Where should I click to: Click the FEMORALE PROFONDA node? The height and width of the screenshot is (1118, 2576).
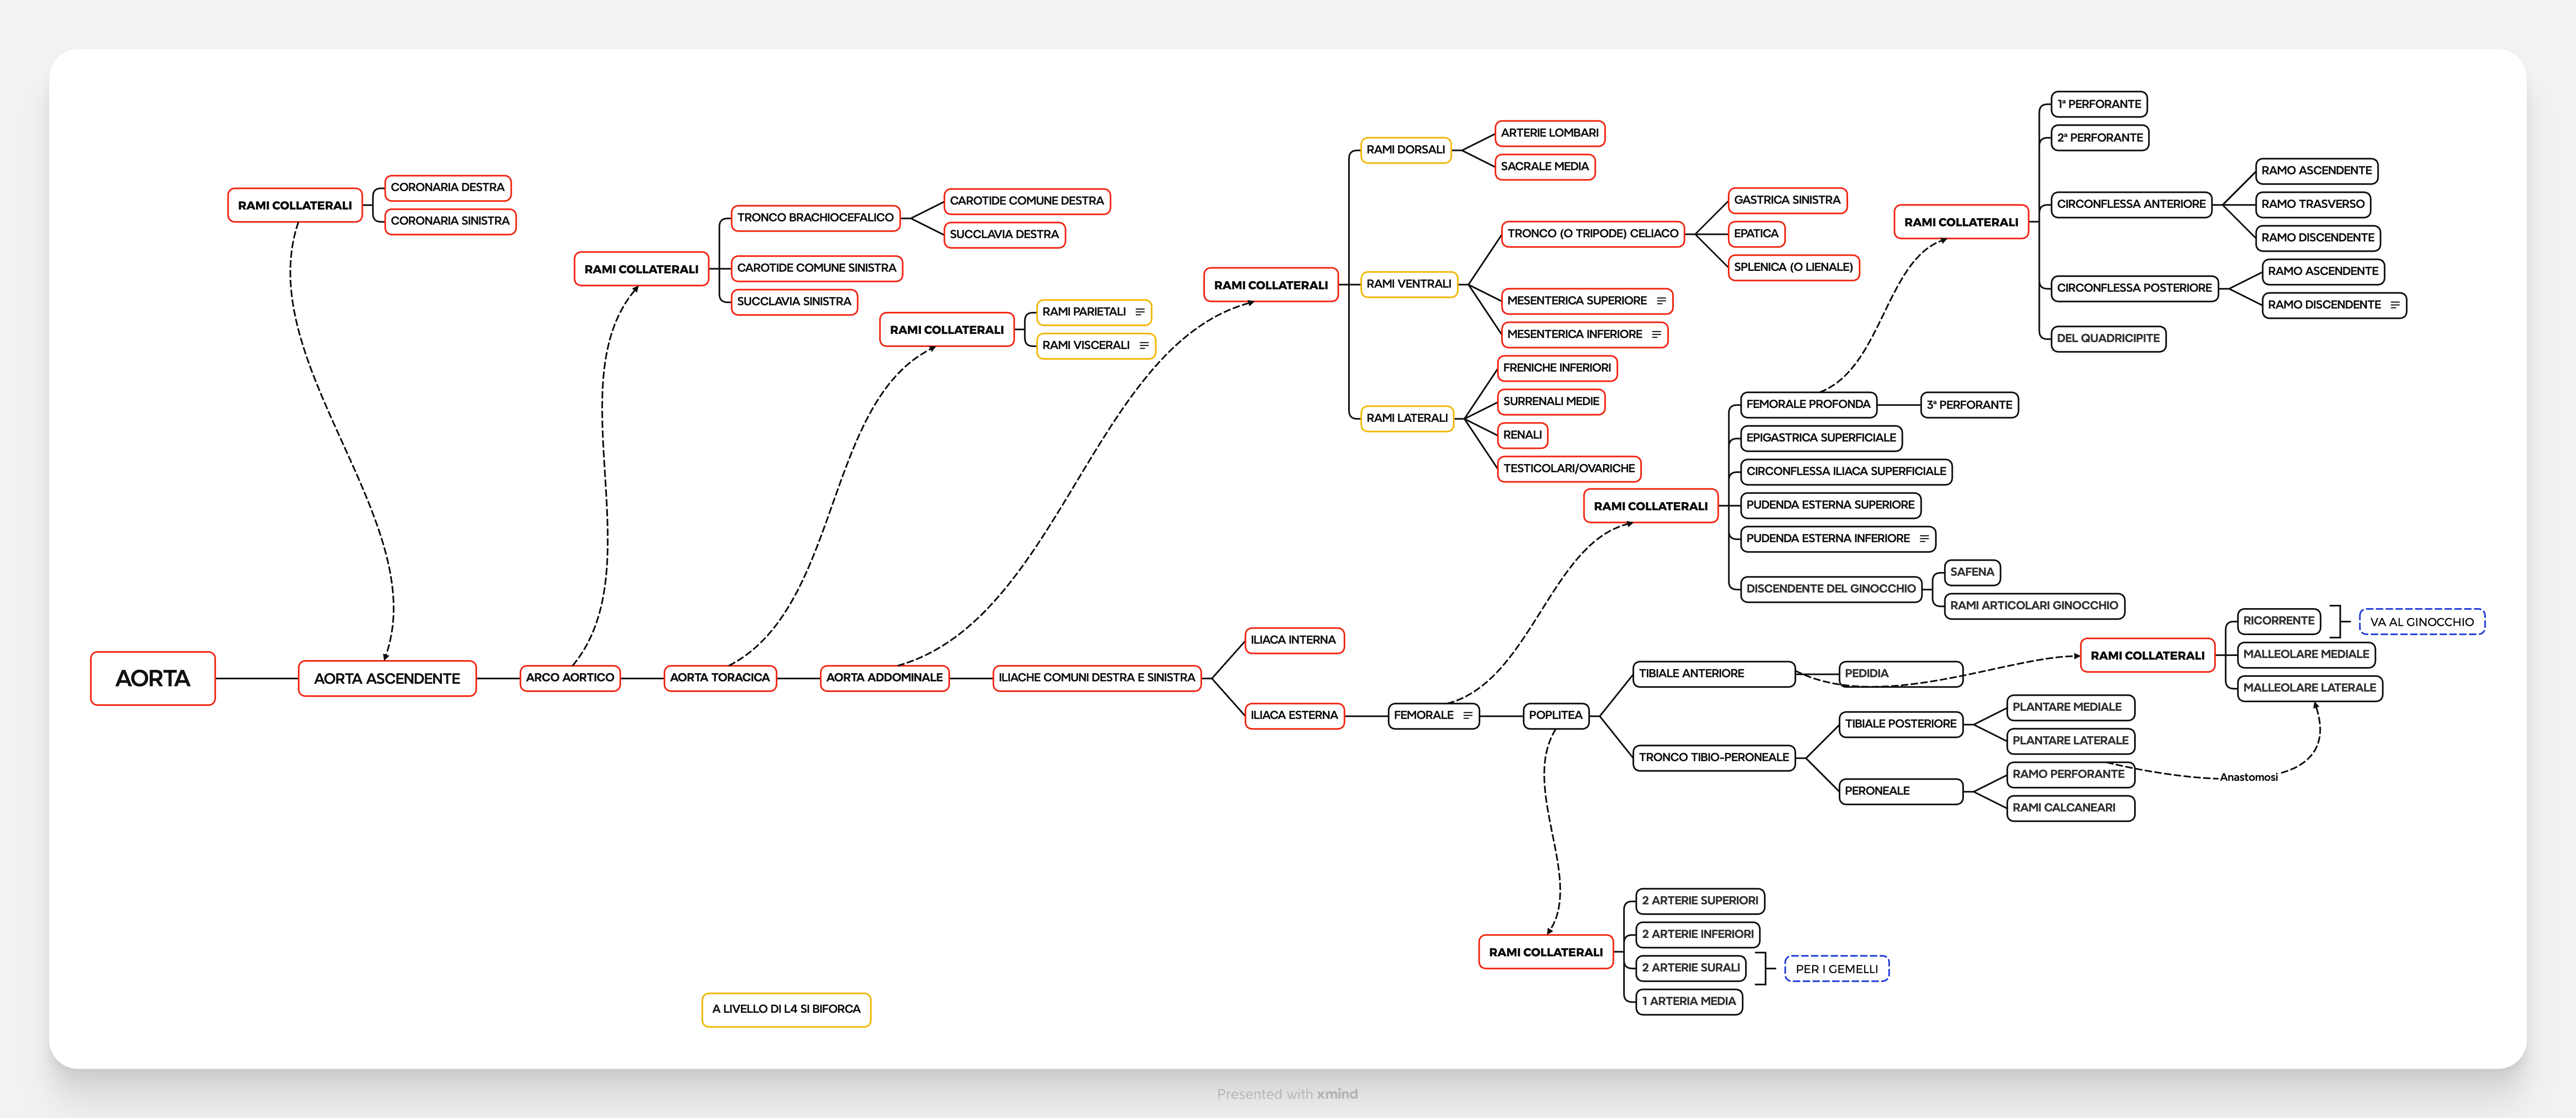[1808, 405]
